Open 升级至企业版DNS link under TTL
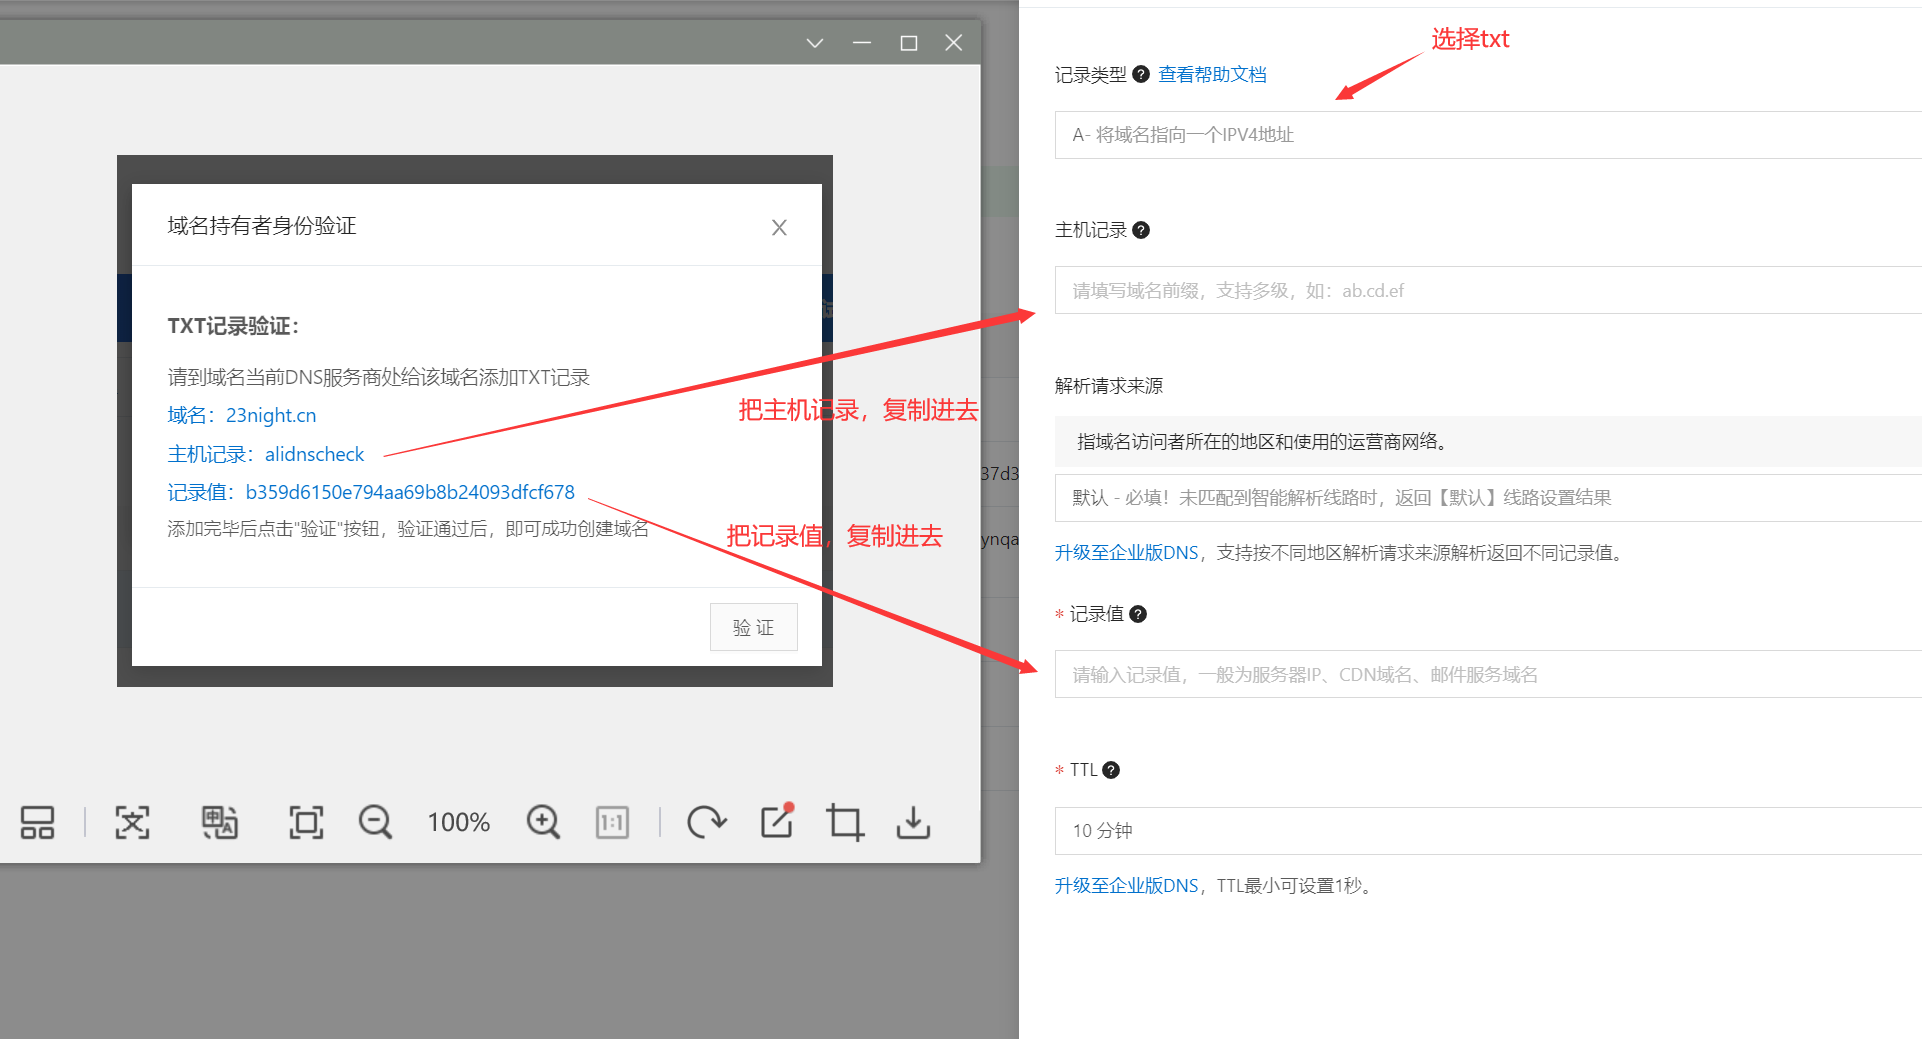1922x1039 pixels. [x=1127, y=886]
